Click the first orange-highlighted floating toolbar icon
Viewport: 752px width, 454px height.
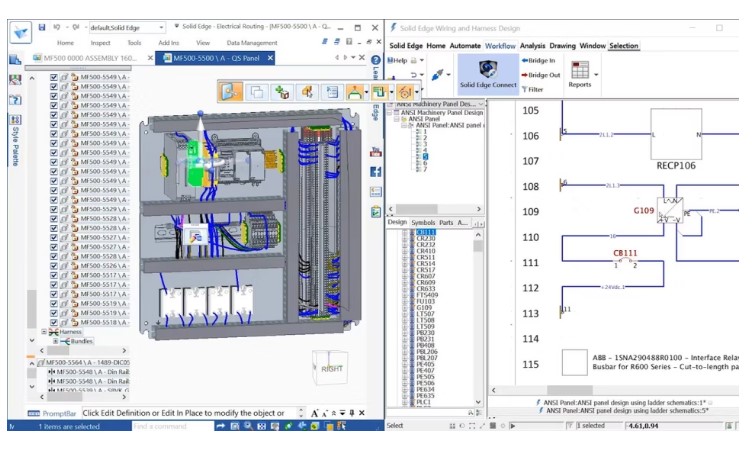coord(231,91)
